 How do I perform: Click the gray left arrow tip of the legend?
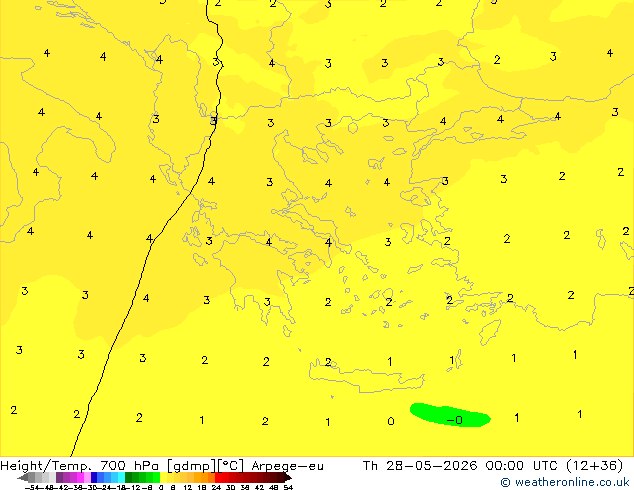tap(22, 478)
